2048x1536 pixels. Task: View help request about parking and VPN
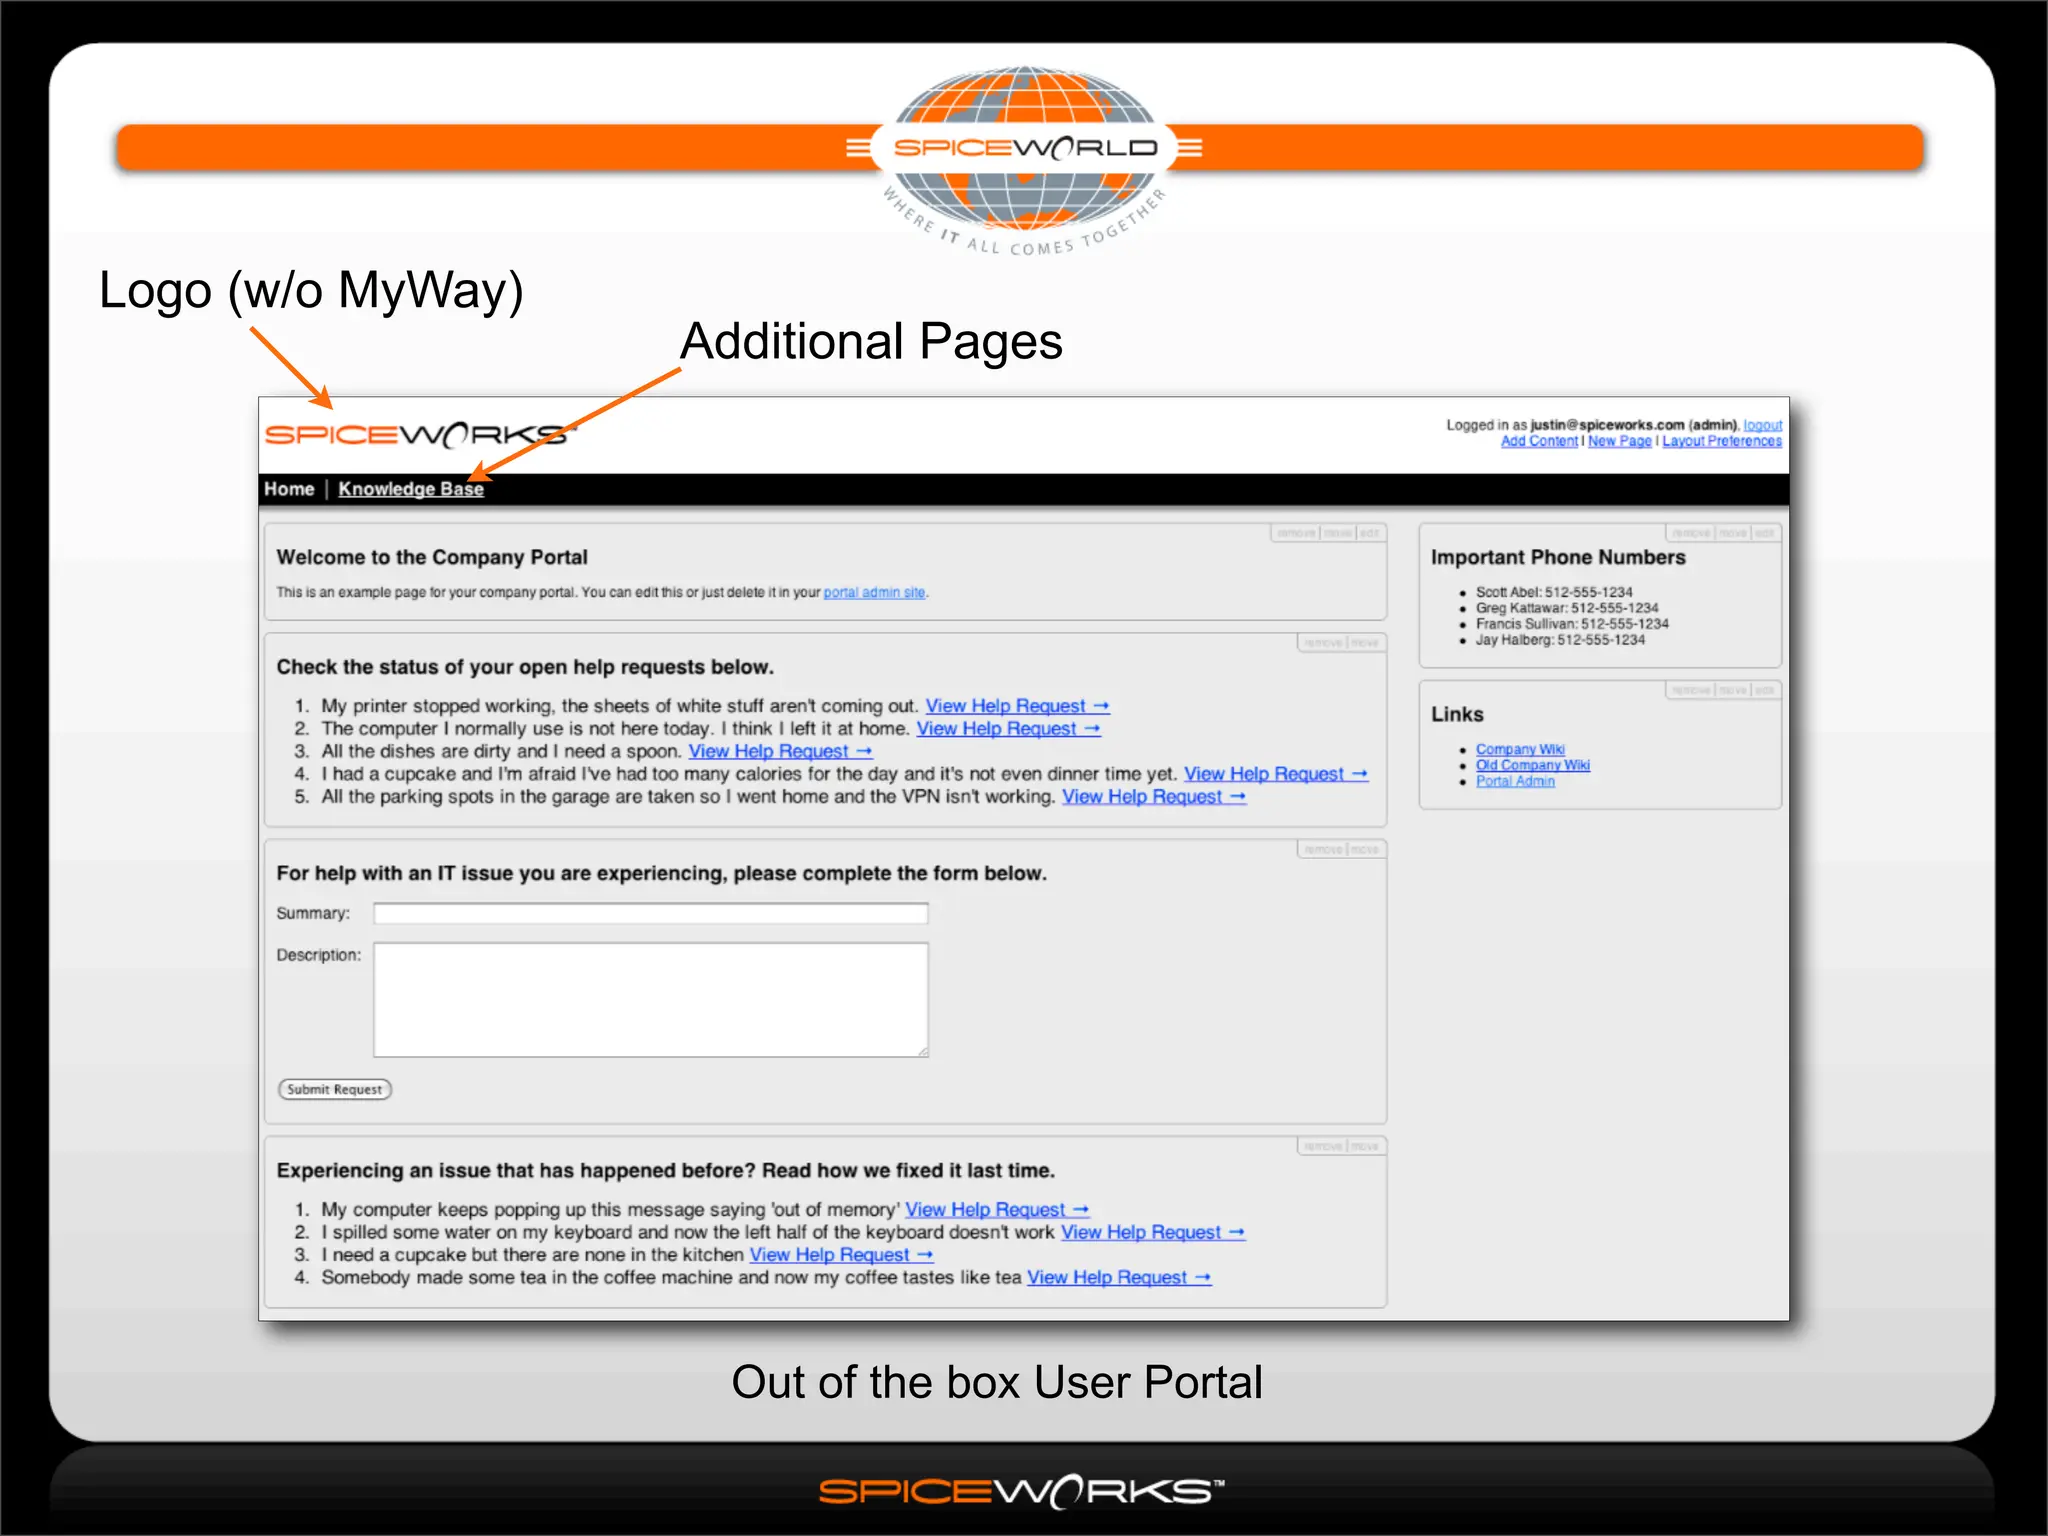(1154, 797)
